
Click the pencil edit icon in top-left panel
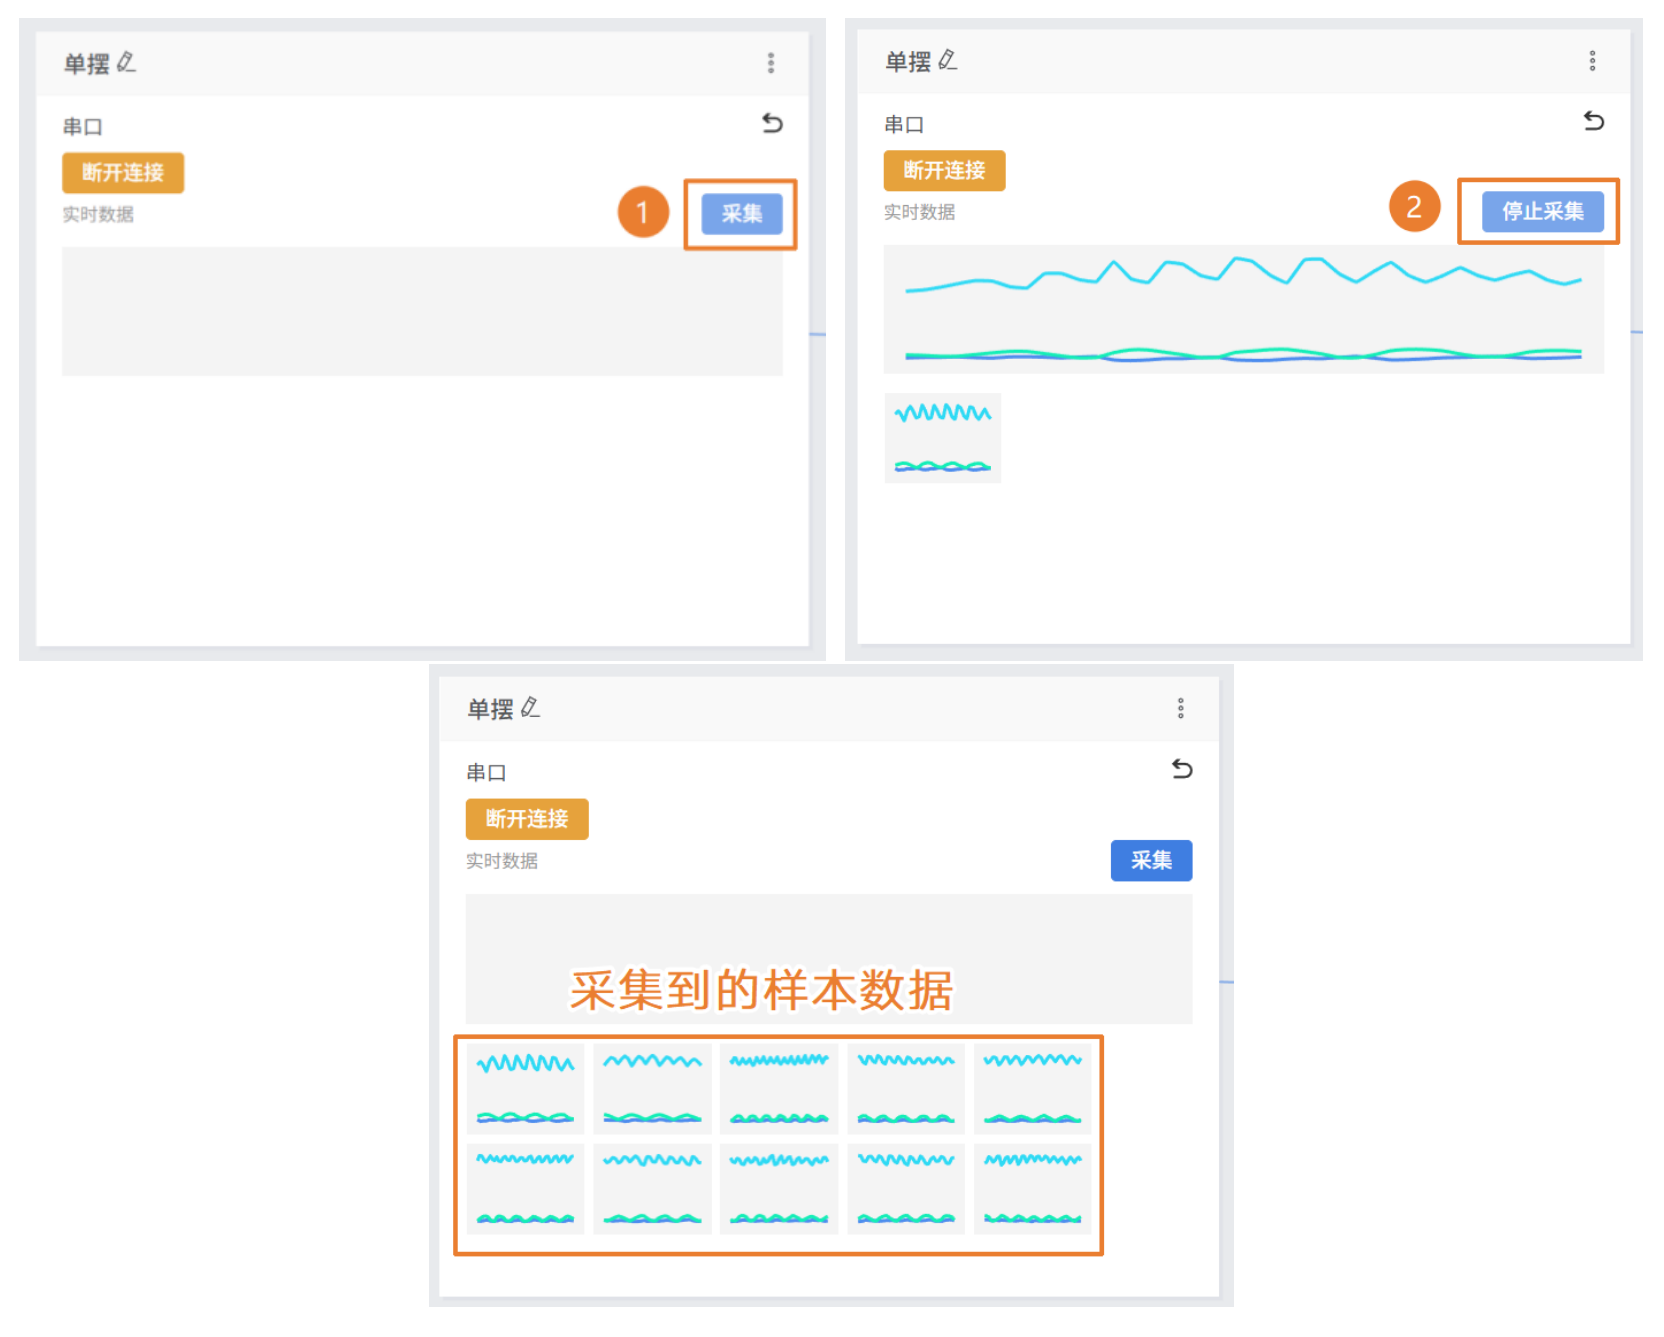[126, 63]
